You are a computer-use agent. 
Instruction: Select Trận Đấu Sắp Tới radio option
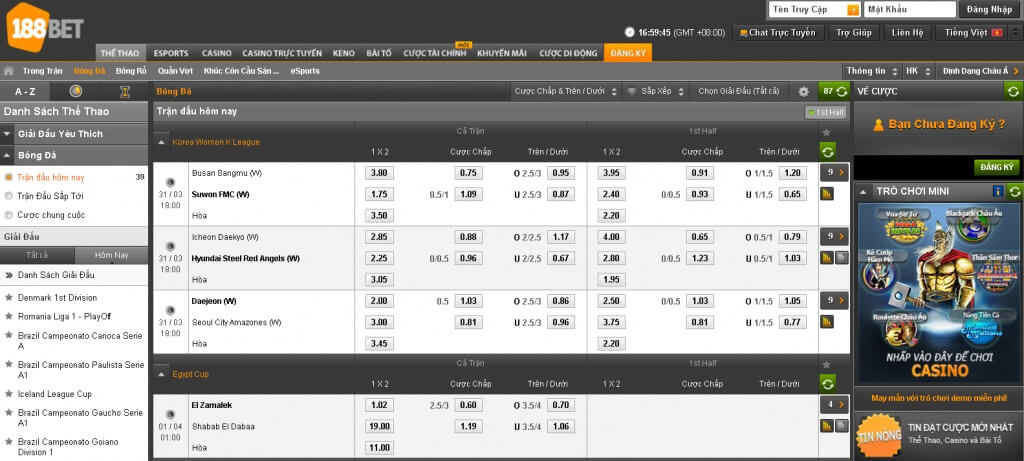tap(8, 196)
